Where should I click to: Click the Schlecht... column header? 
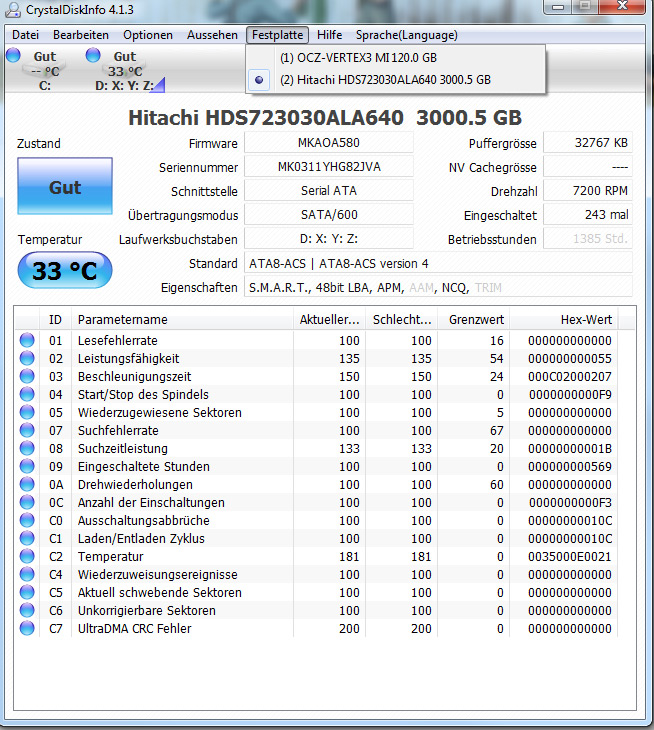point(402,319)
